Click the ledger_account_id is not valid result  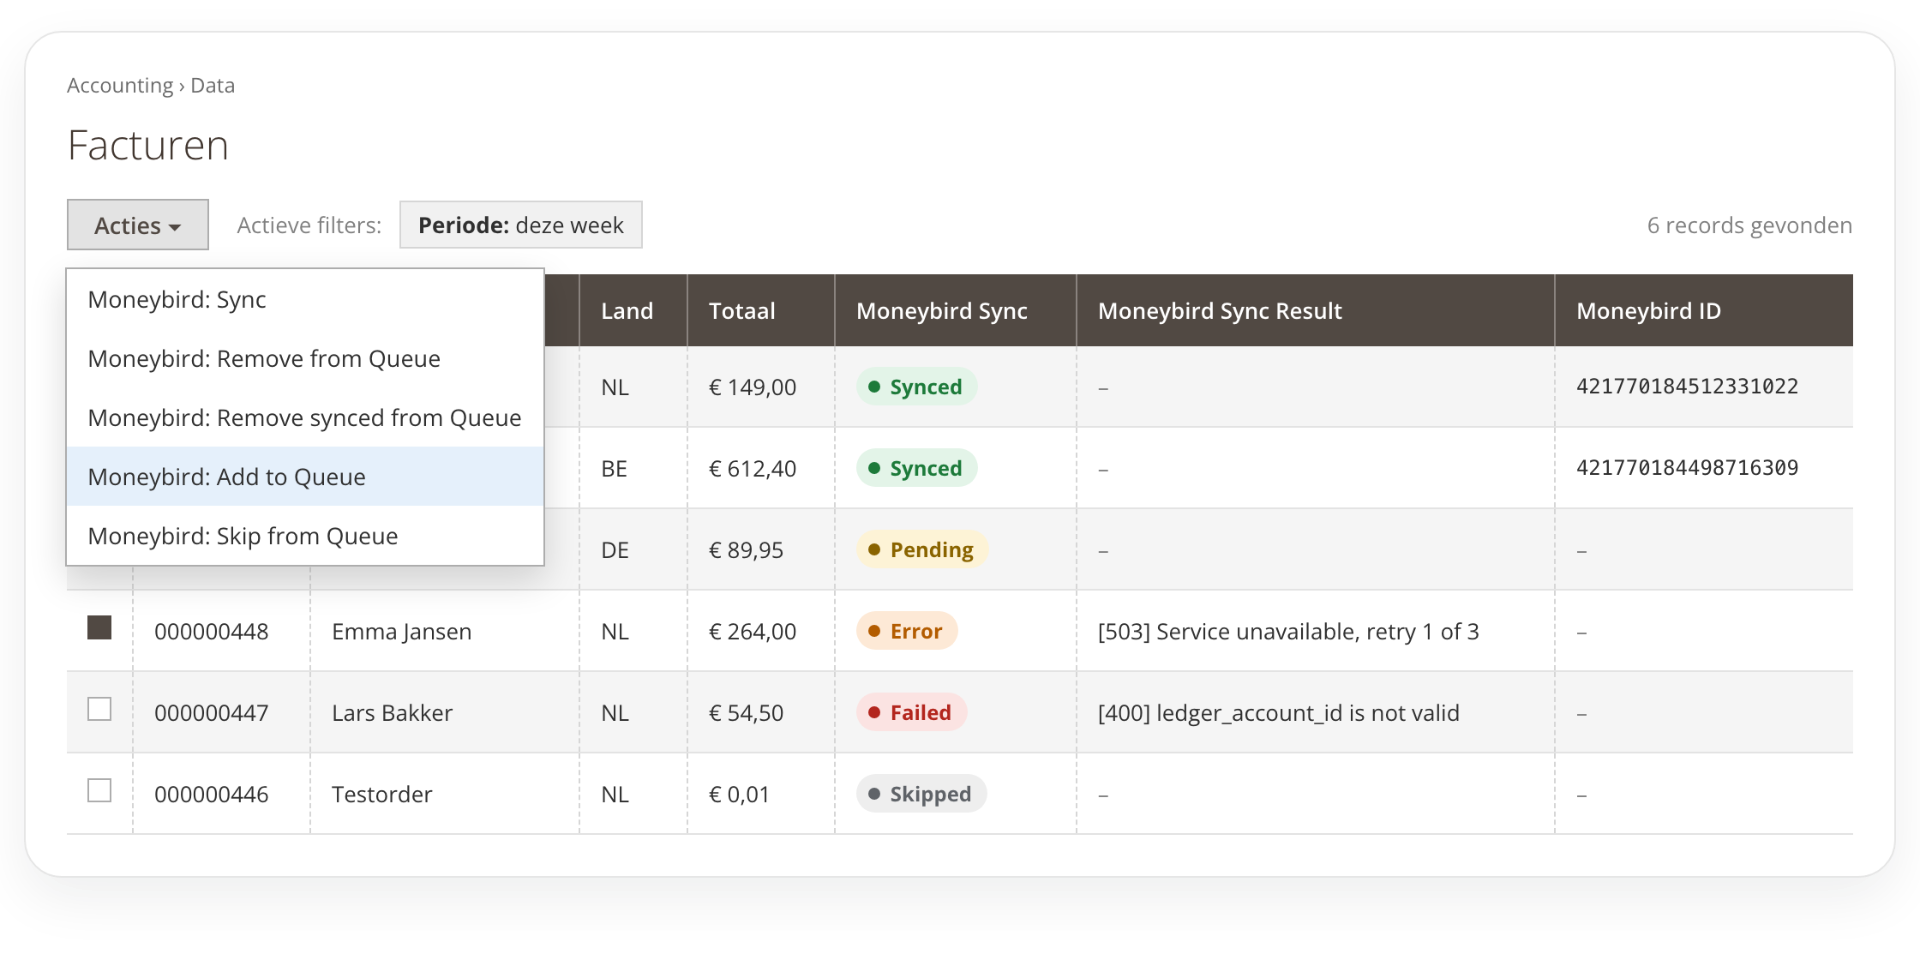[x=1279, y=713]
